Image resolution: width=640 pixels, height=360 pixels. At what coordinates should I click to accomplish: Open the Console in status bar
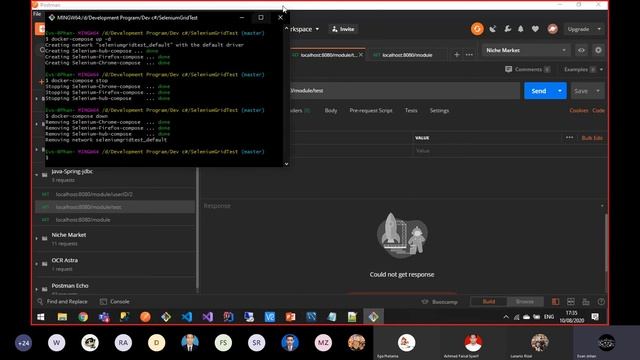tap(115, 302)
